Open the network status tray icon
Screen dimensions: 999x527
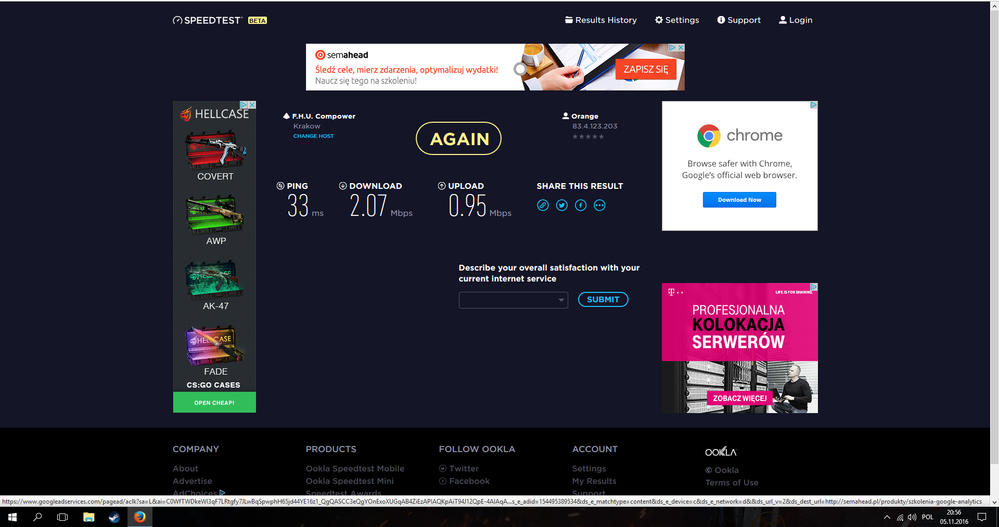pyautogui.click(x=900, y=517)
